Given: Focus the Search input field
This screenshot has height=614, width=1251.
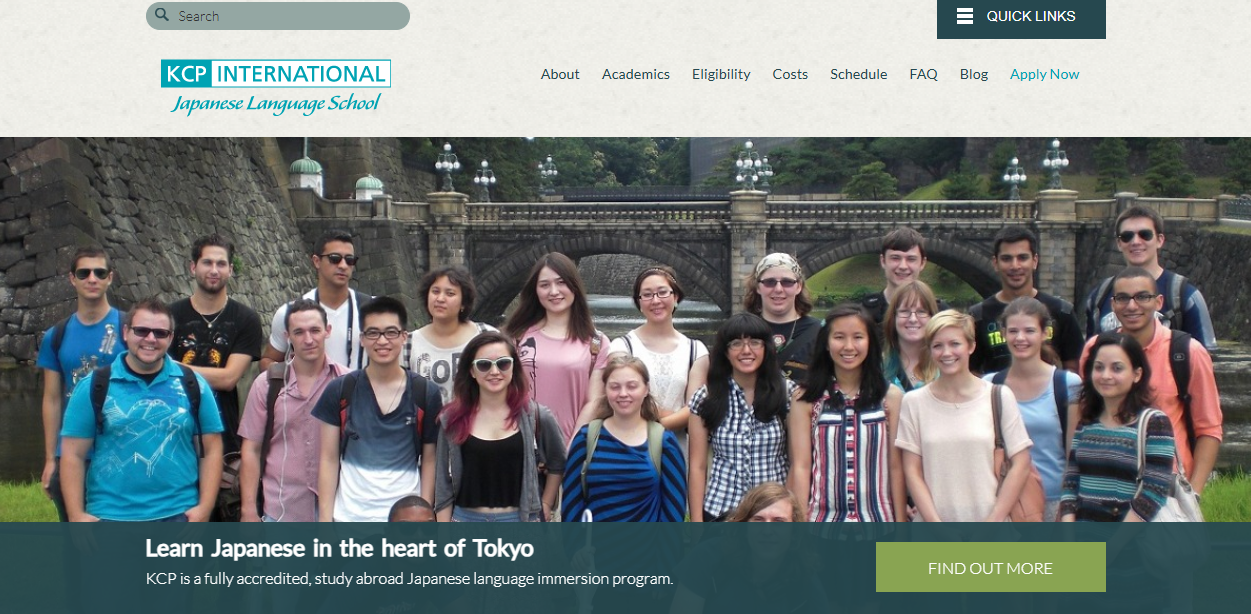Looking at the screenshot, I should click(278, 16).
